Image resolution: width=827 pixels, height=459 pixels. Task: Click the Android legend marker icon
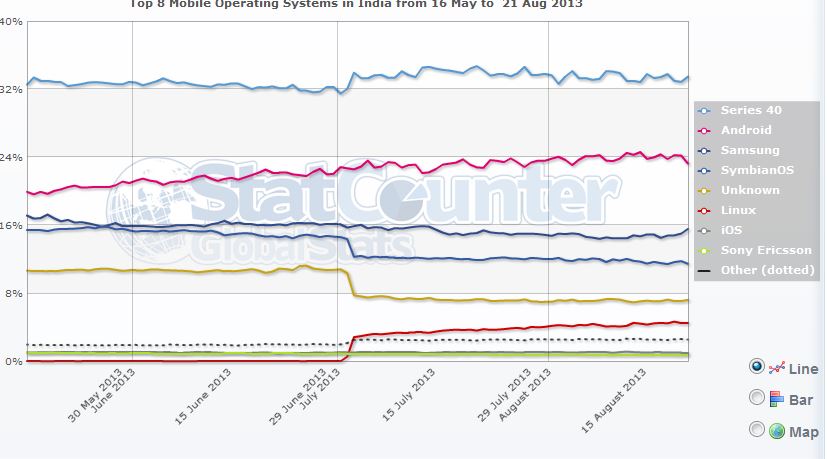(x=704, y=130)
